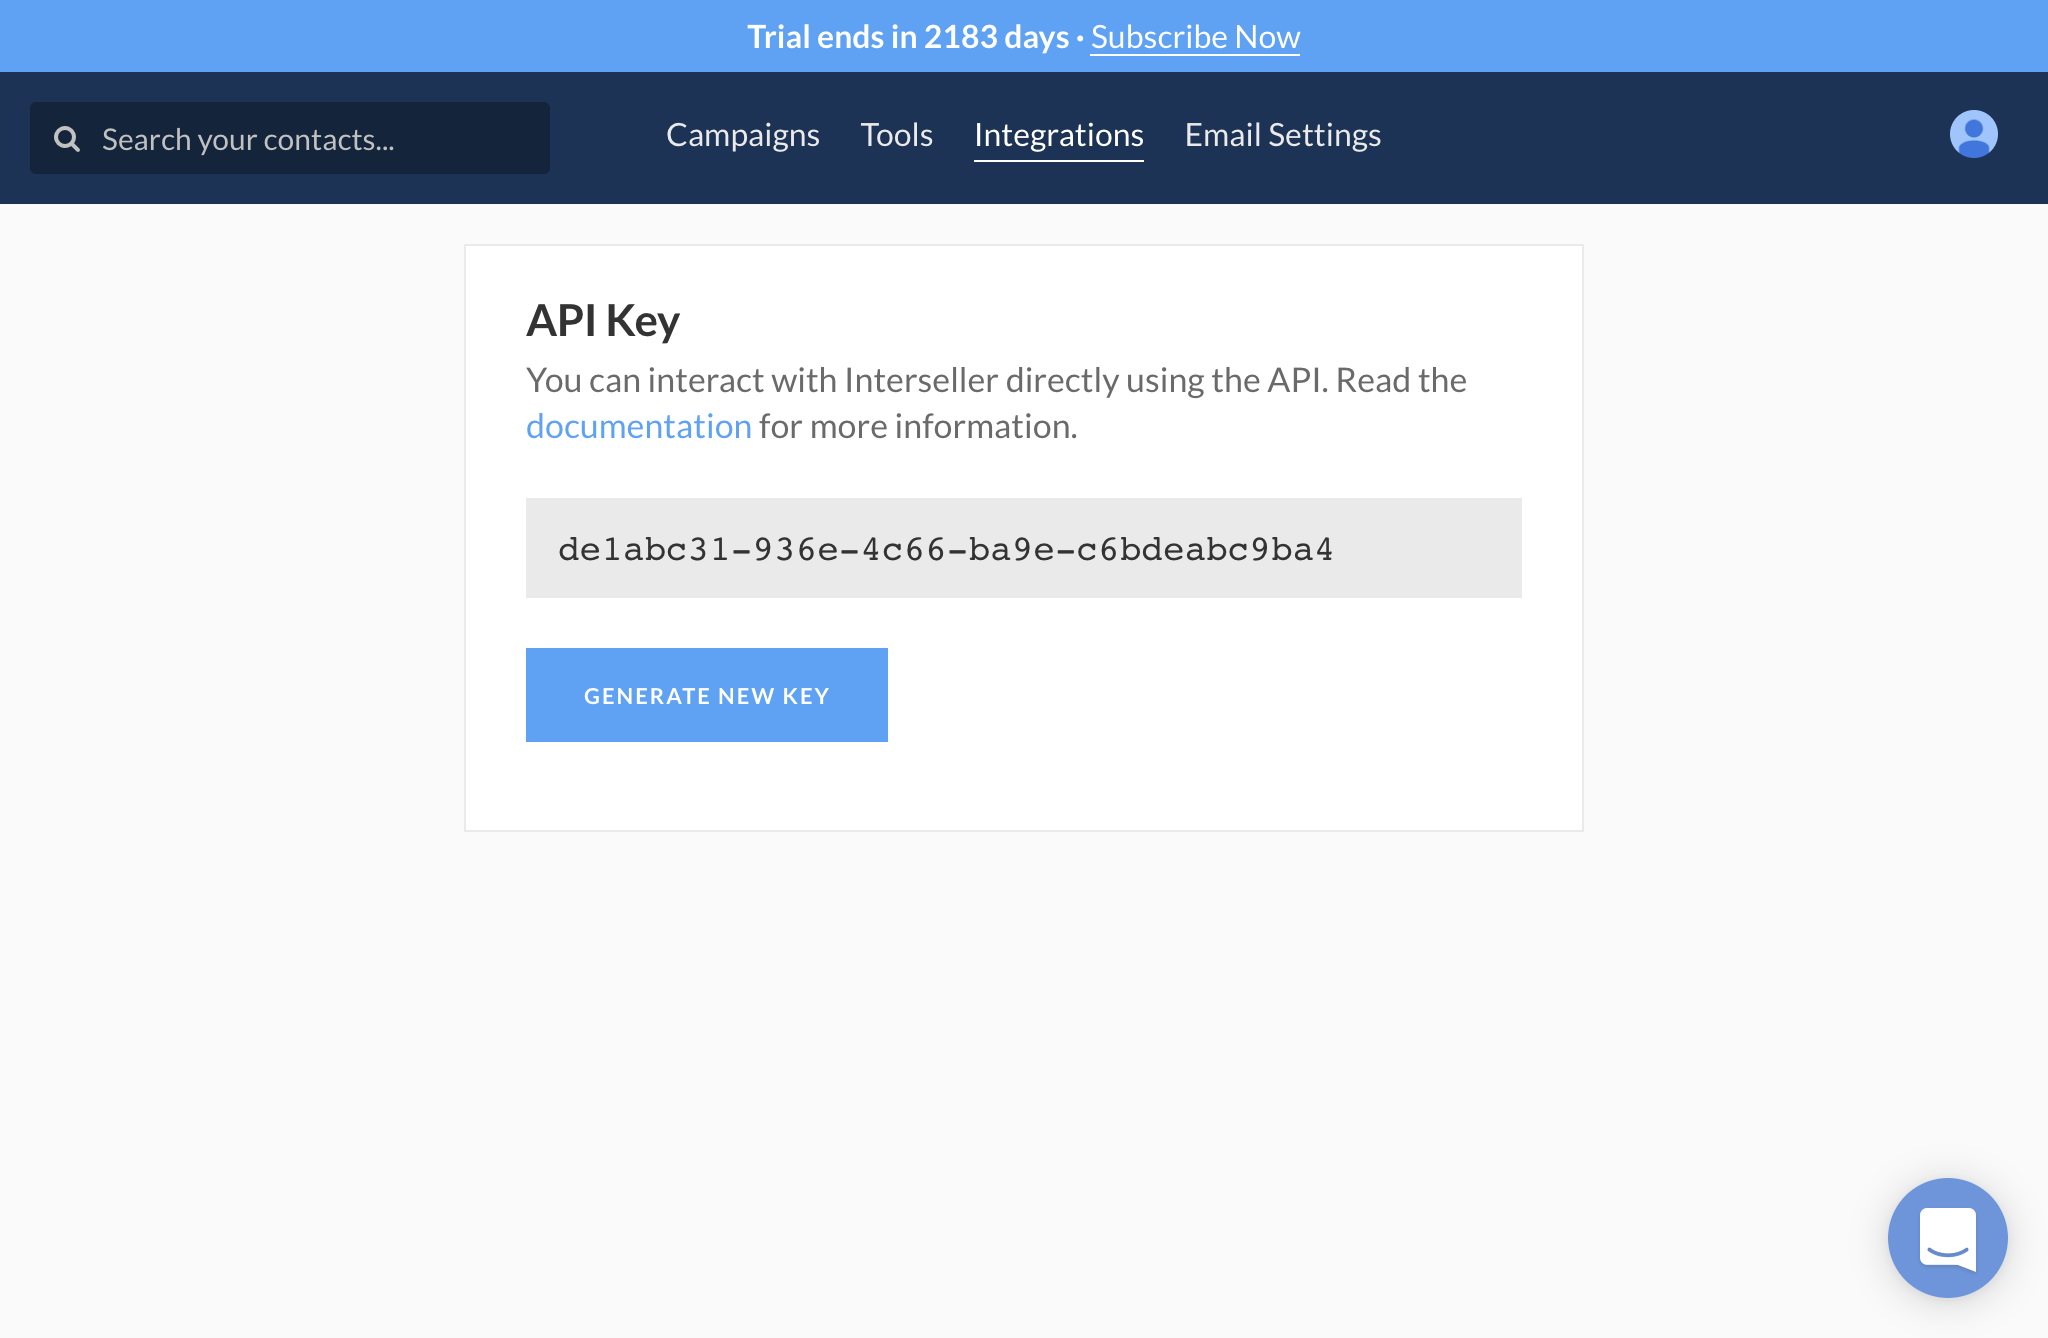
Task: Open the Campaigns menu
Action: coord(743,135)
